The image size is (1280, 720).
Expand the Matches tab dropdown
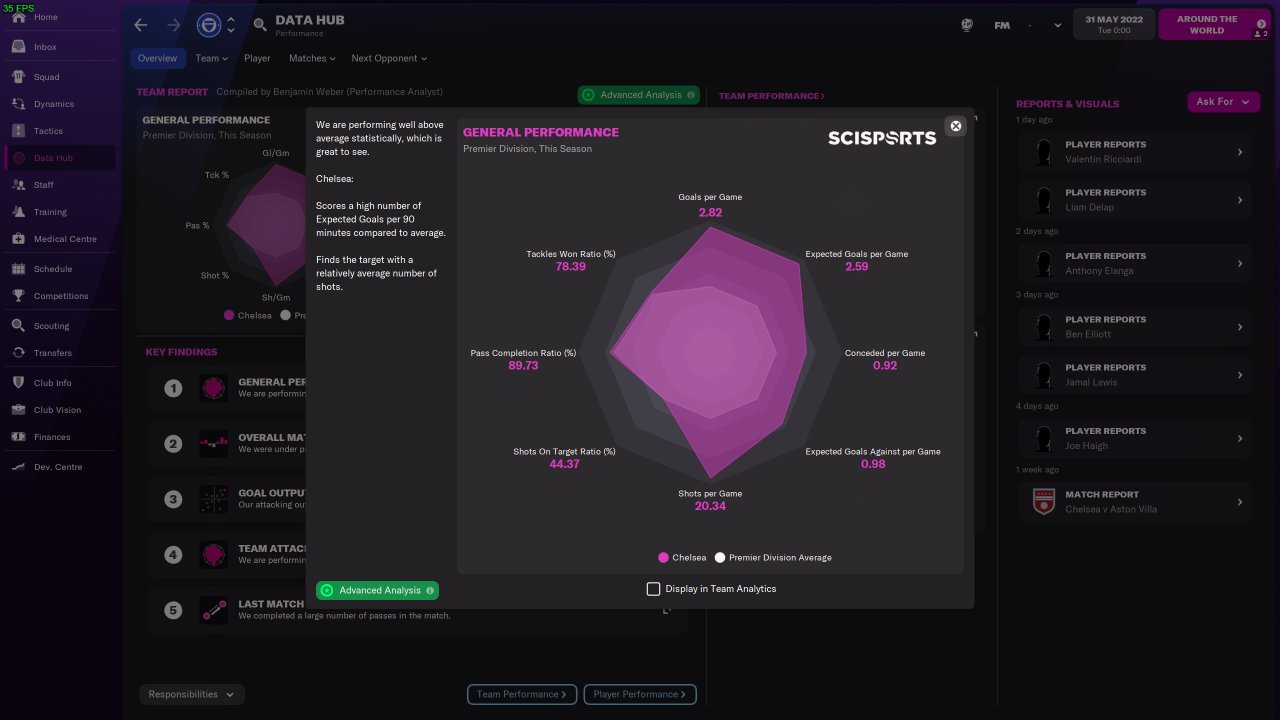(x=312, y=58)
